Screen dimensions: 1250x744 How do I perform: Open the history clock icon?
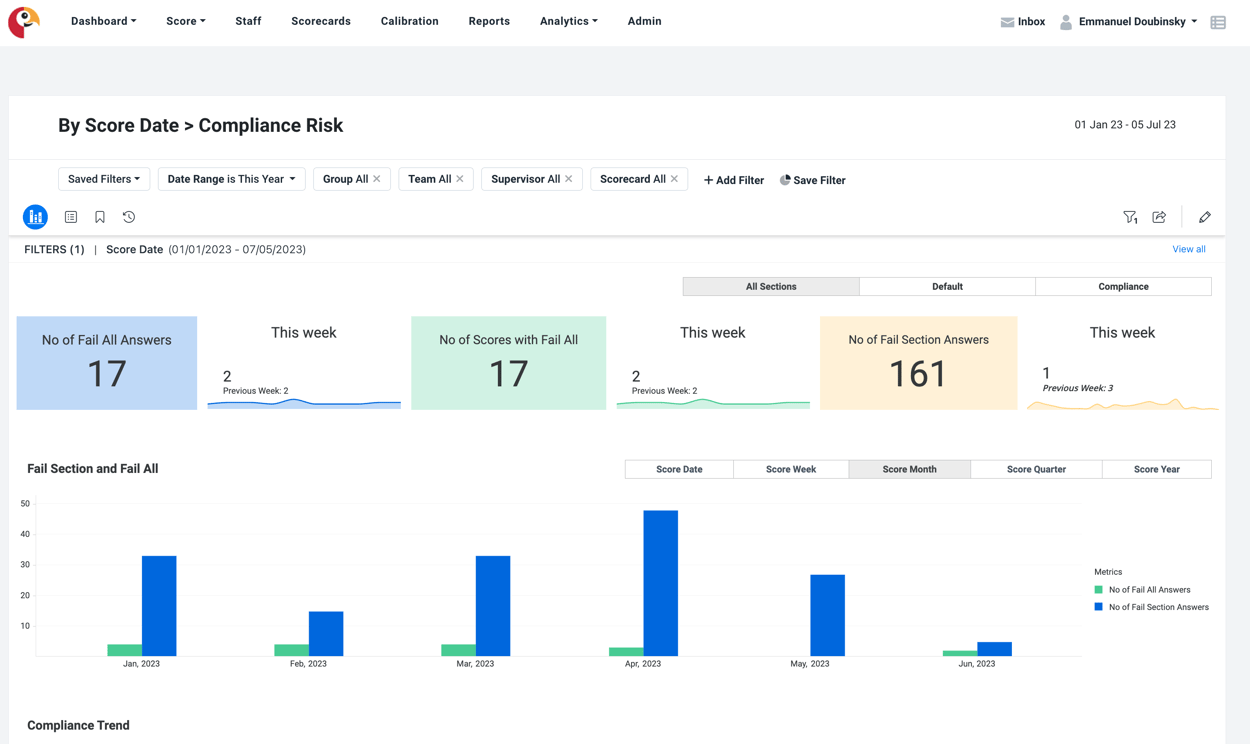coord(129,217)
